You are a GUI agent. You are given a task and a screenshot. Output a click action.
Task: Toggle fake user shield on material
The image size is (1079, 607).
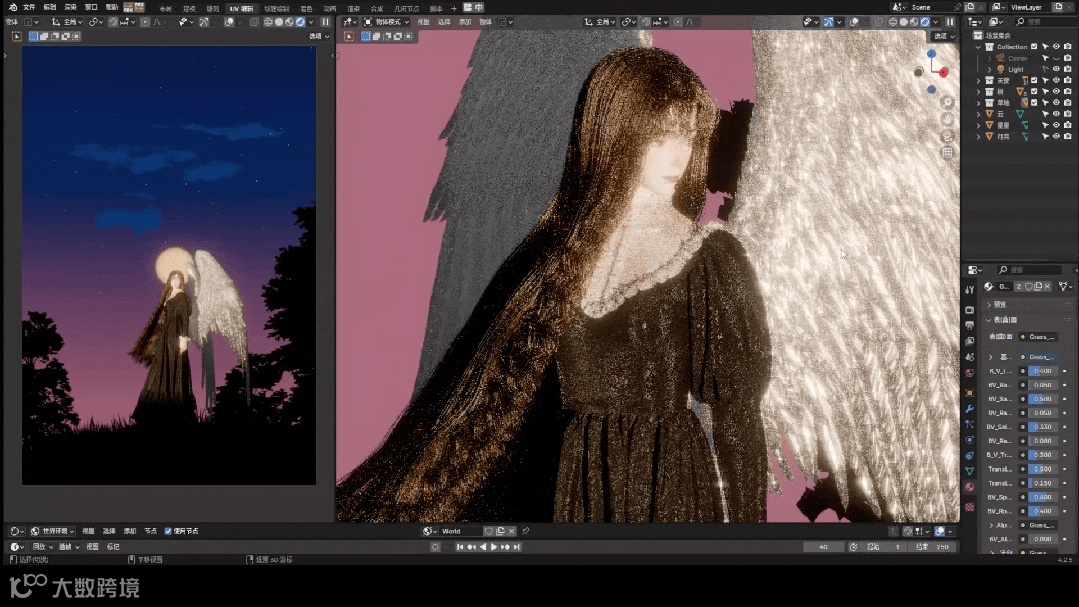coord(1029,286)
